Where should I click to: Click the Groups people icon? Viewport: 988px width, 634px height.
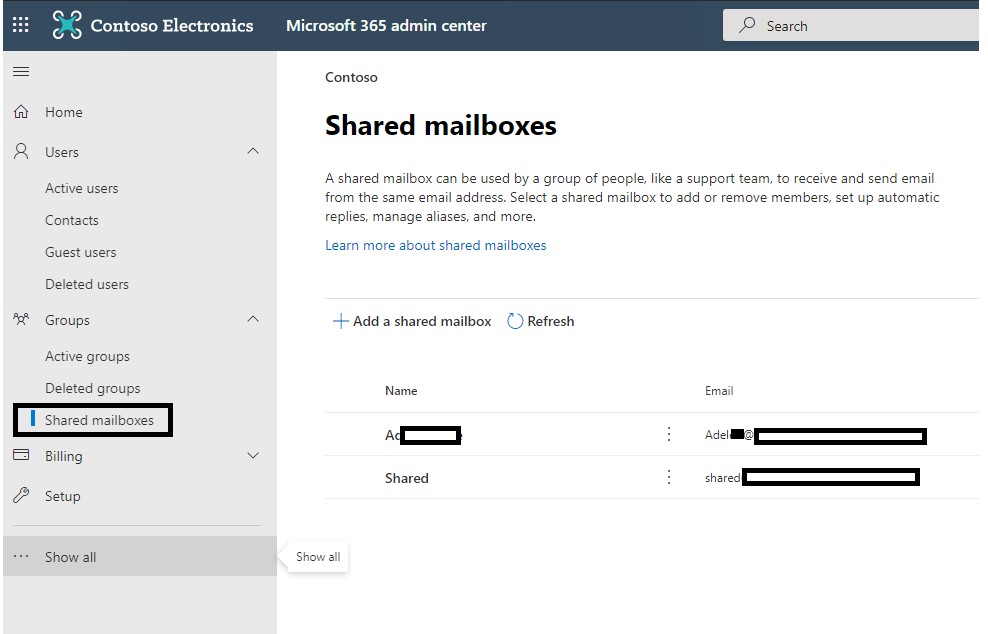pos(21,320)
